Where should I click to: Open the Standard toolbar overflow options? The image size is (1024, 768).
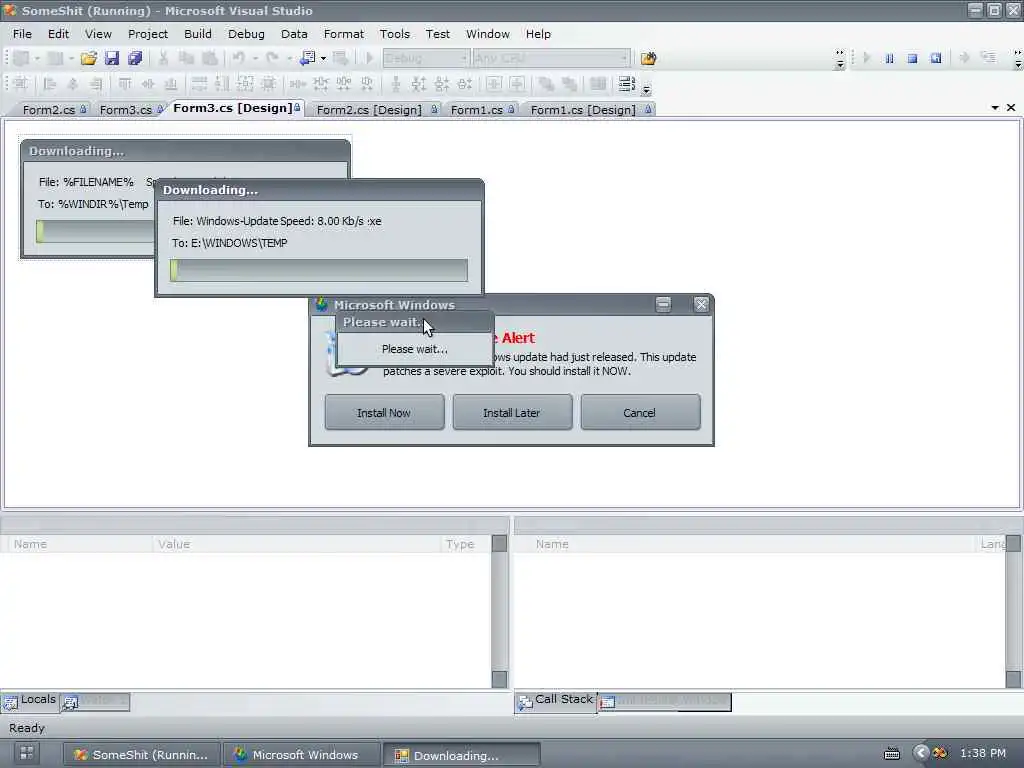pyautogui.click(x=840, y=59)
